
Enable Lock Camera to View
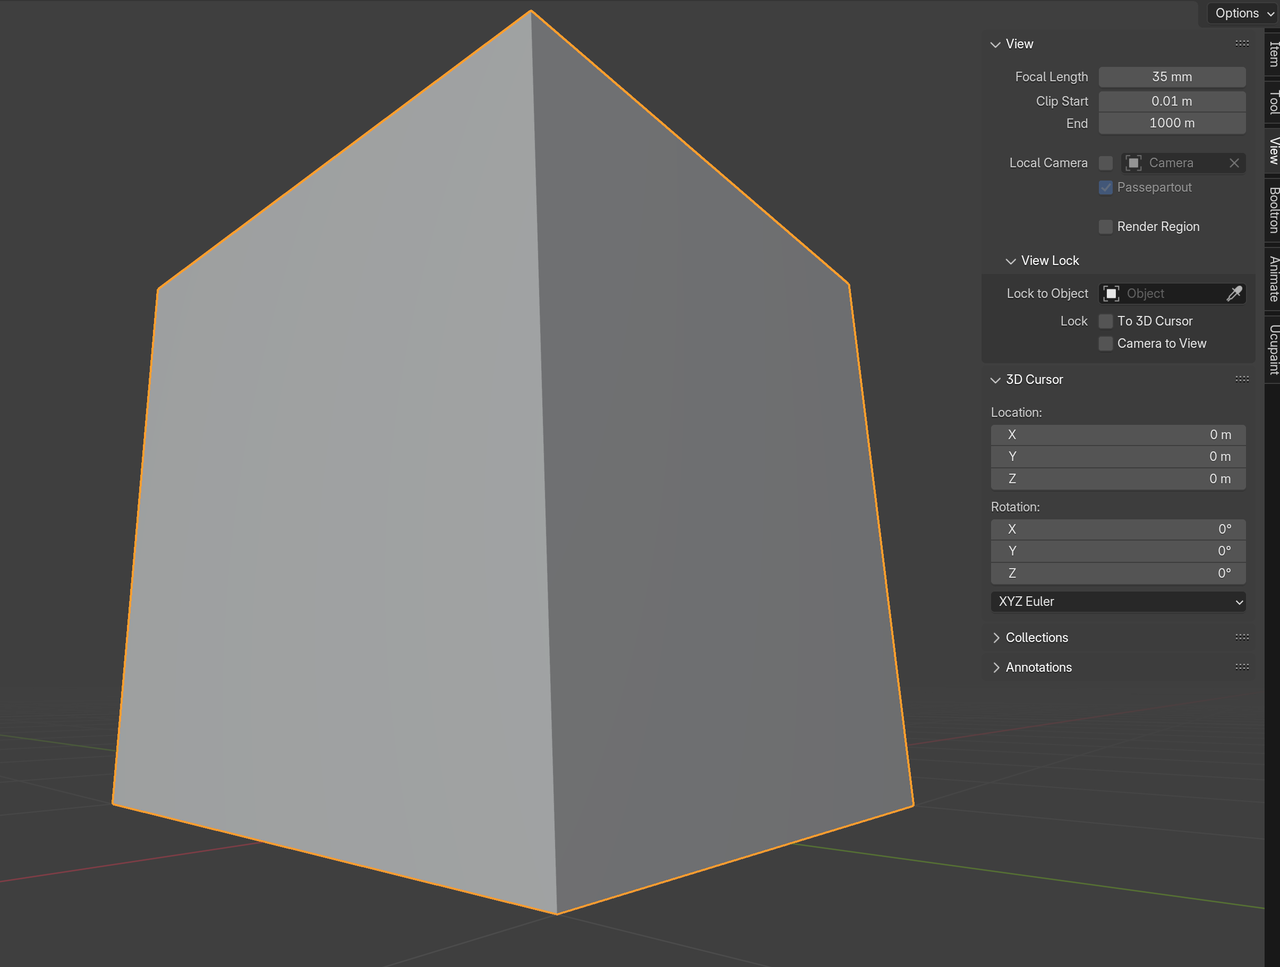(1106, 343)
